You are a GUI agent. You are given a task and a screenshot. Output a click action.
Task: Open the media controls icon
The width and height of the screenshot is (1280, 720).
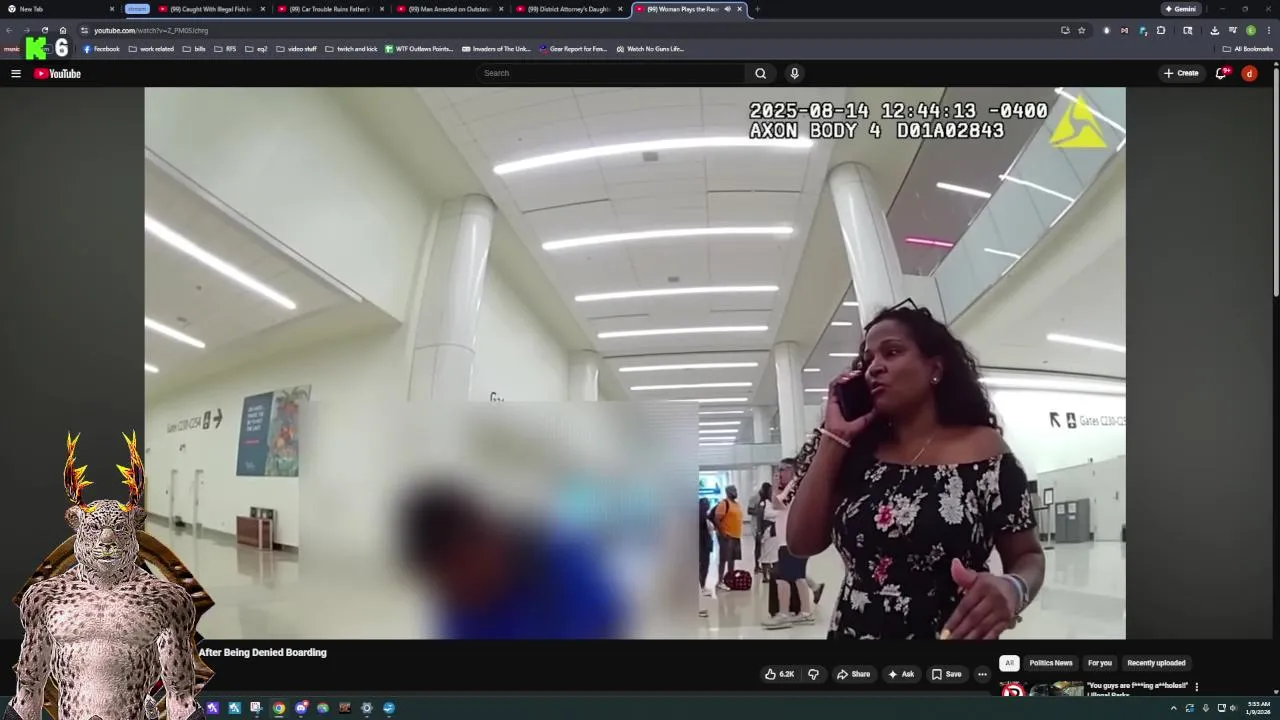click(x=1232, y=30)
